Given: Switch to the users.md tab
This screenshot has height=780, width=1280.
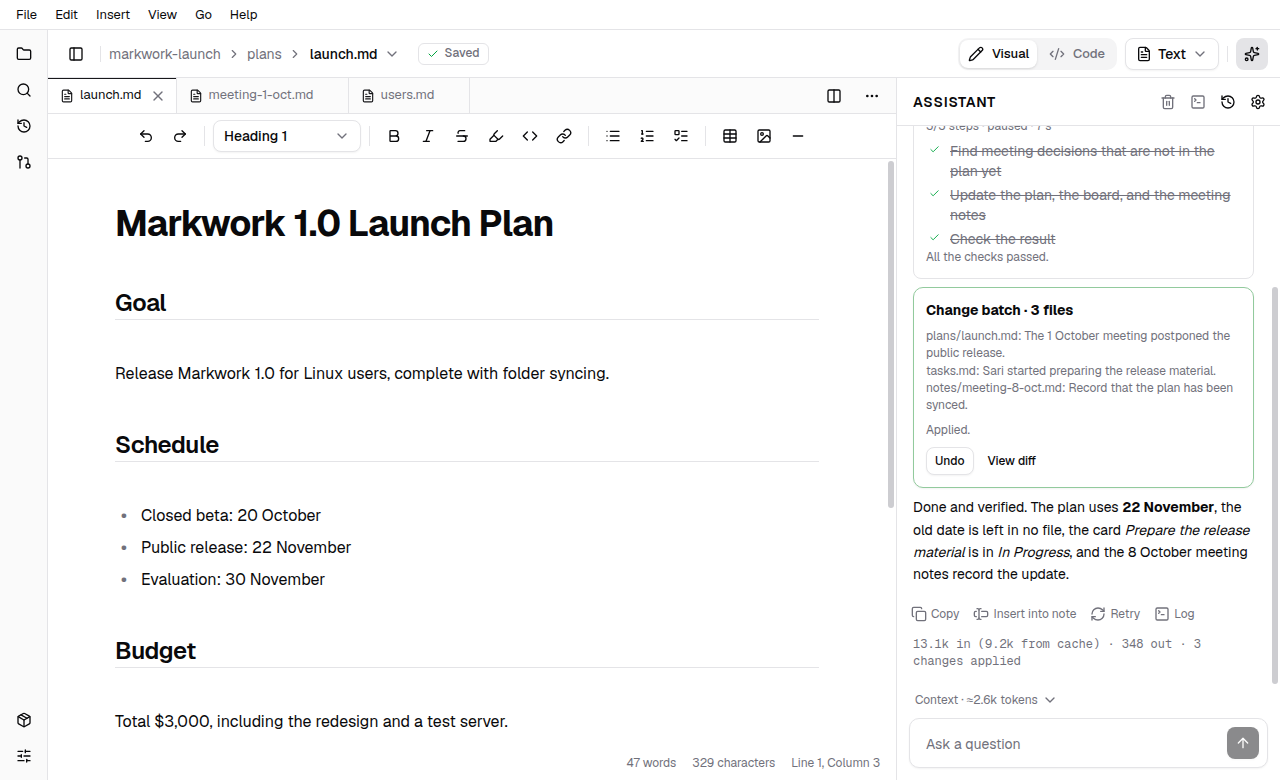Looking at the screenshot, I should (x=409, y=96).
